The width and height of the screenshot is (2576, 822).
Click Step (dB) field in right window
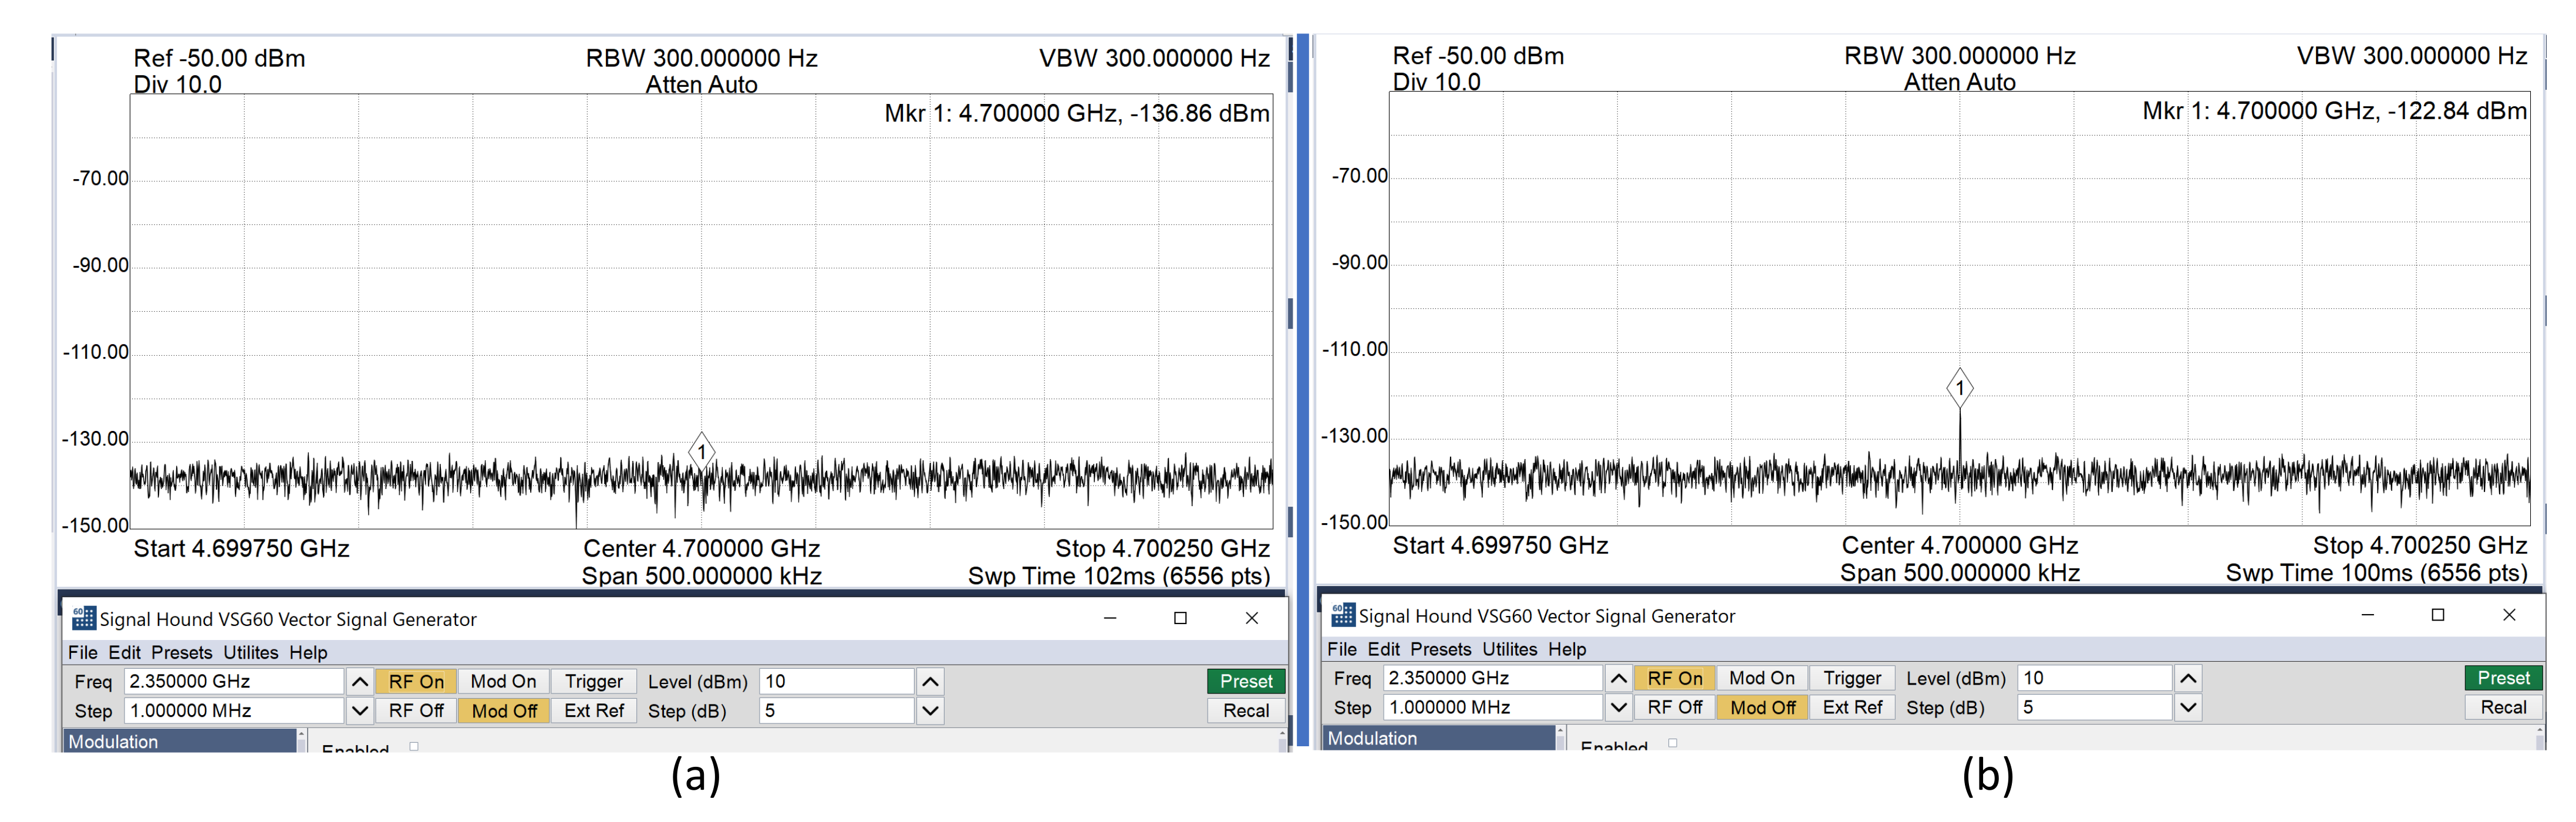click(x=2094, y=707)
